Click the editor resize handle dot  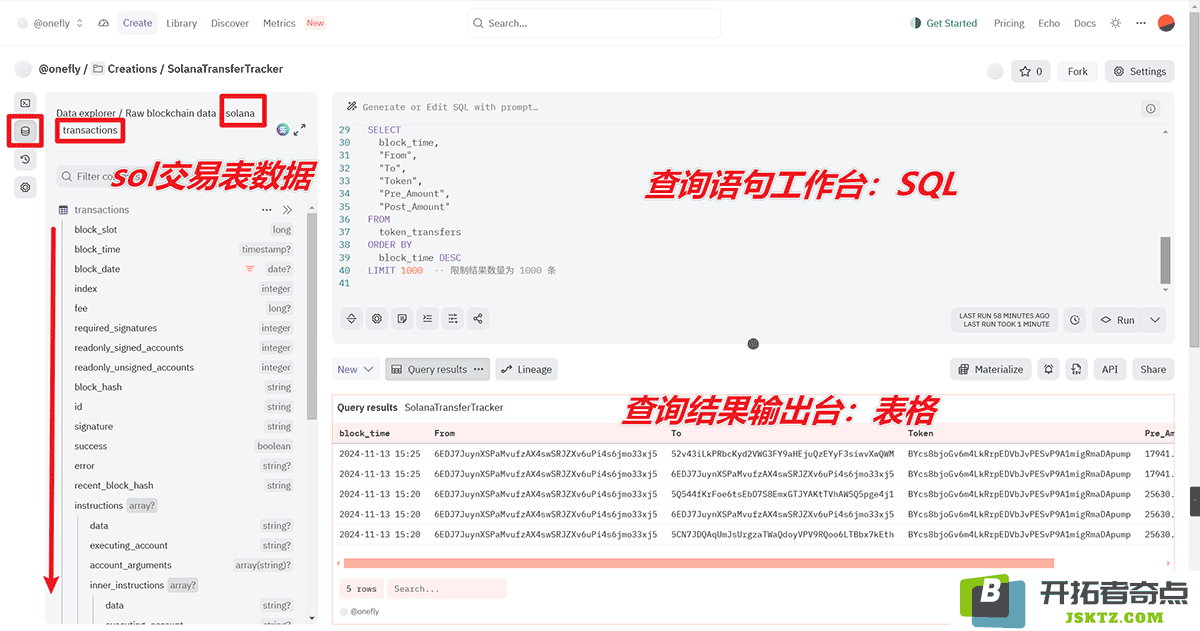coord(753,344)
